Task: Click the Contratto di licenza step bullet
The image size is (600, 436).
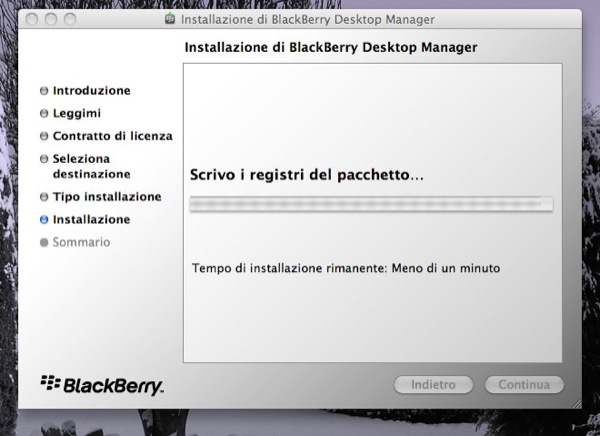Action: tap(44, 136)
